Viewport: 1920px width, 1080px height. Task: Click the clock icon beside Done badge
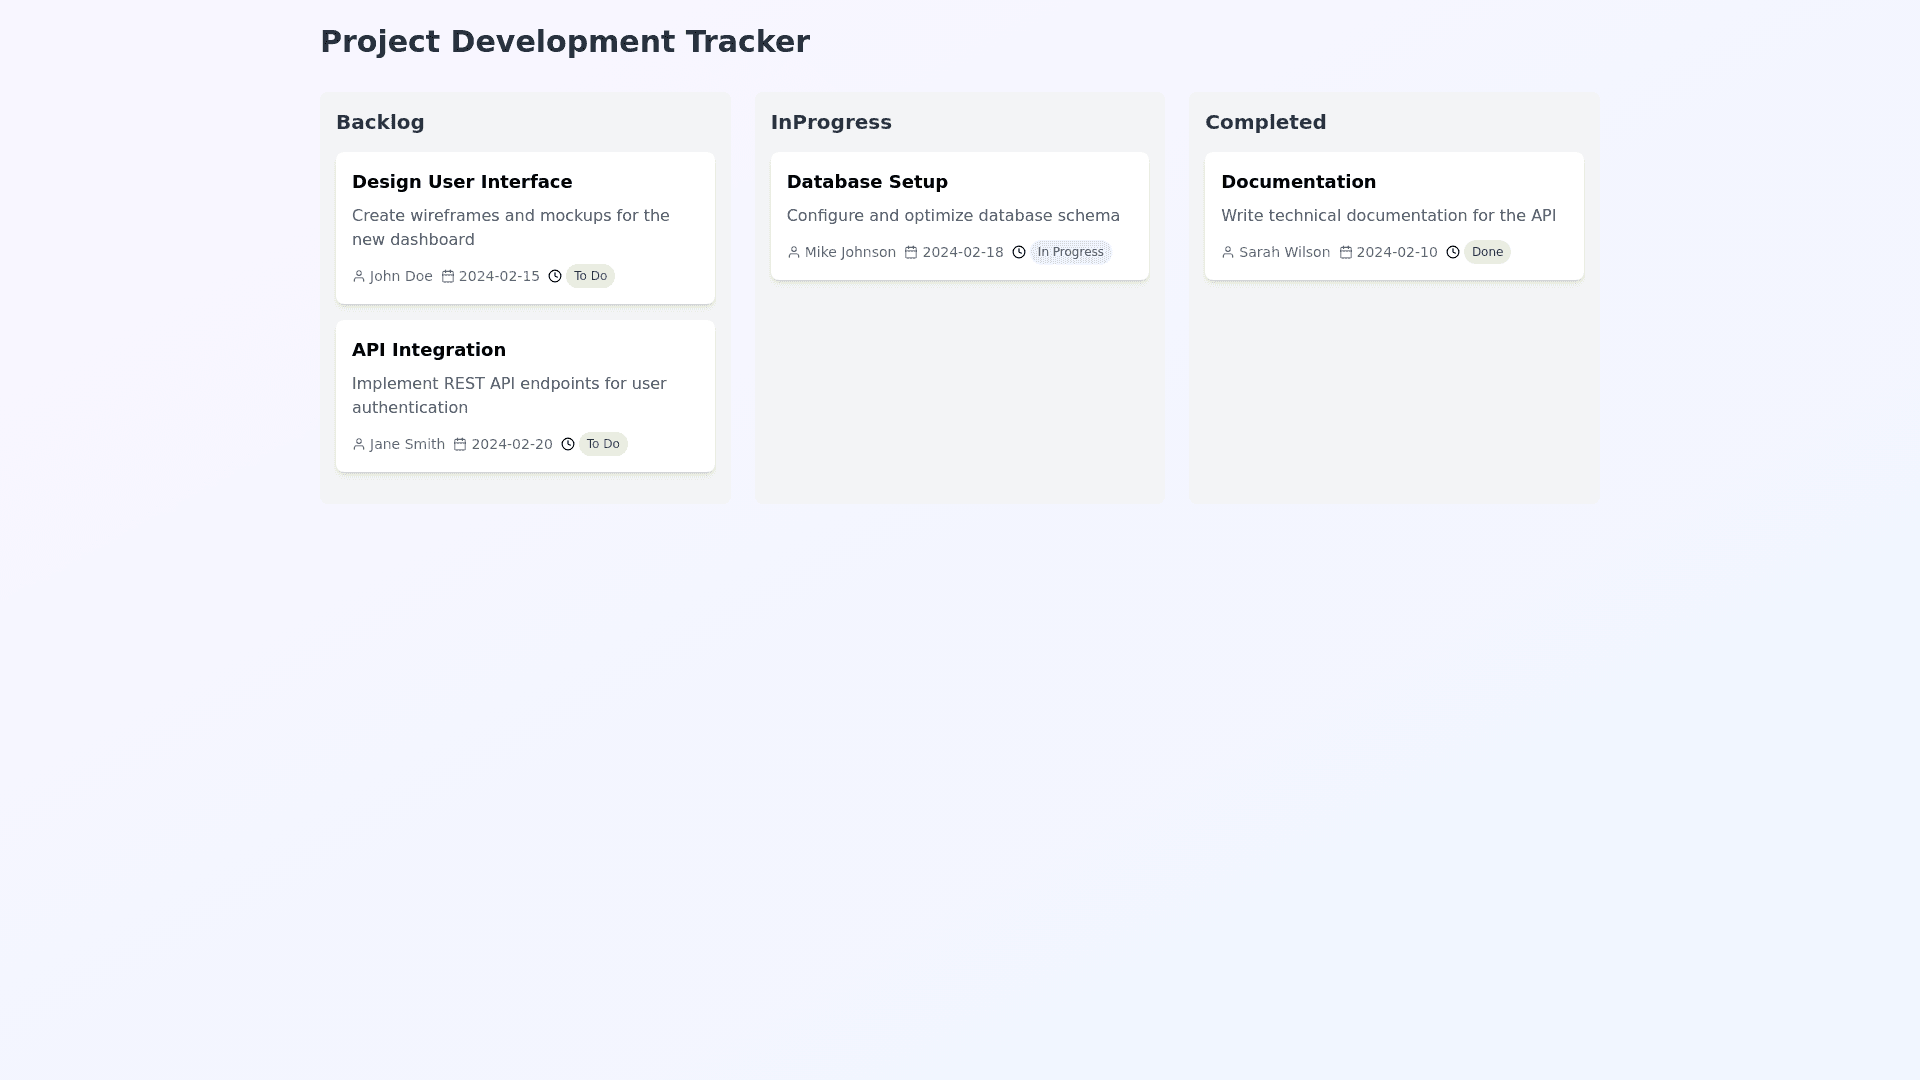1453,252
